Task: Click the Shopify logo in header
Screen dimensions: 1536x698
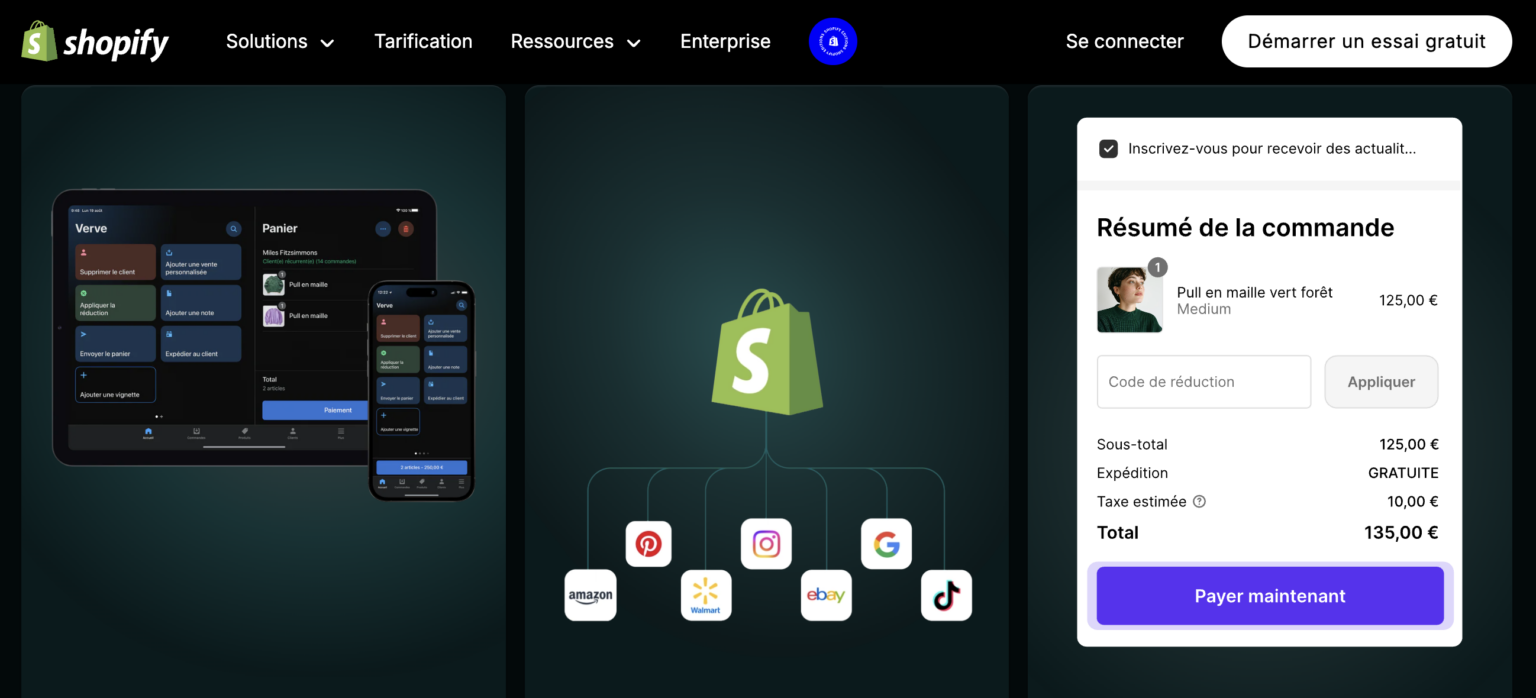Action: (x=95, y=42)
